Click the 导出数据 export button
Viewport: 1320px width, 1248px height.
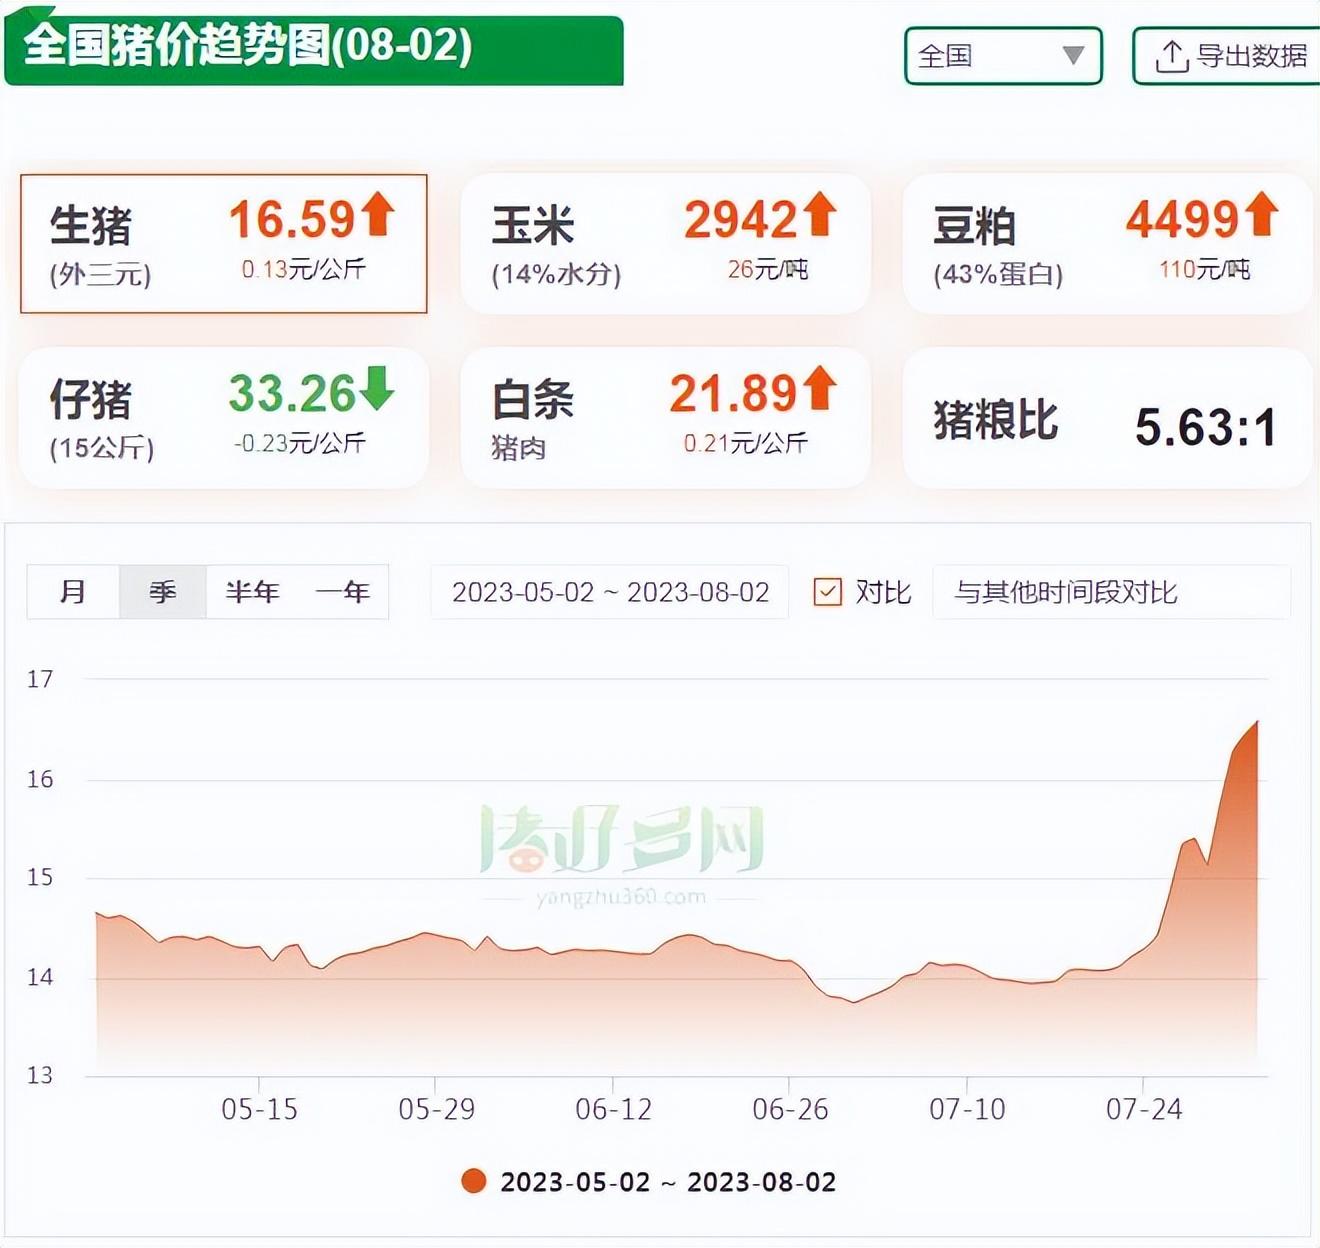[x=1227, y=56]
